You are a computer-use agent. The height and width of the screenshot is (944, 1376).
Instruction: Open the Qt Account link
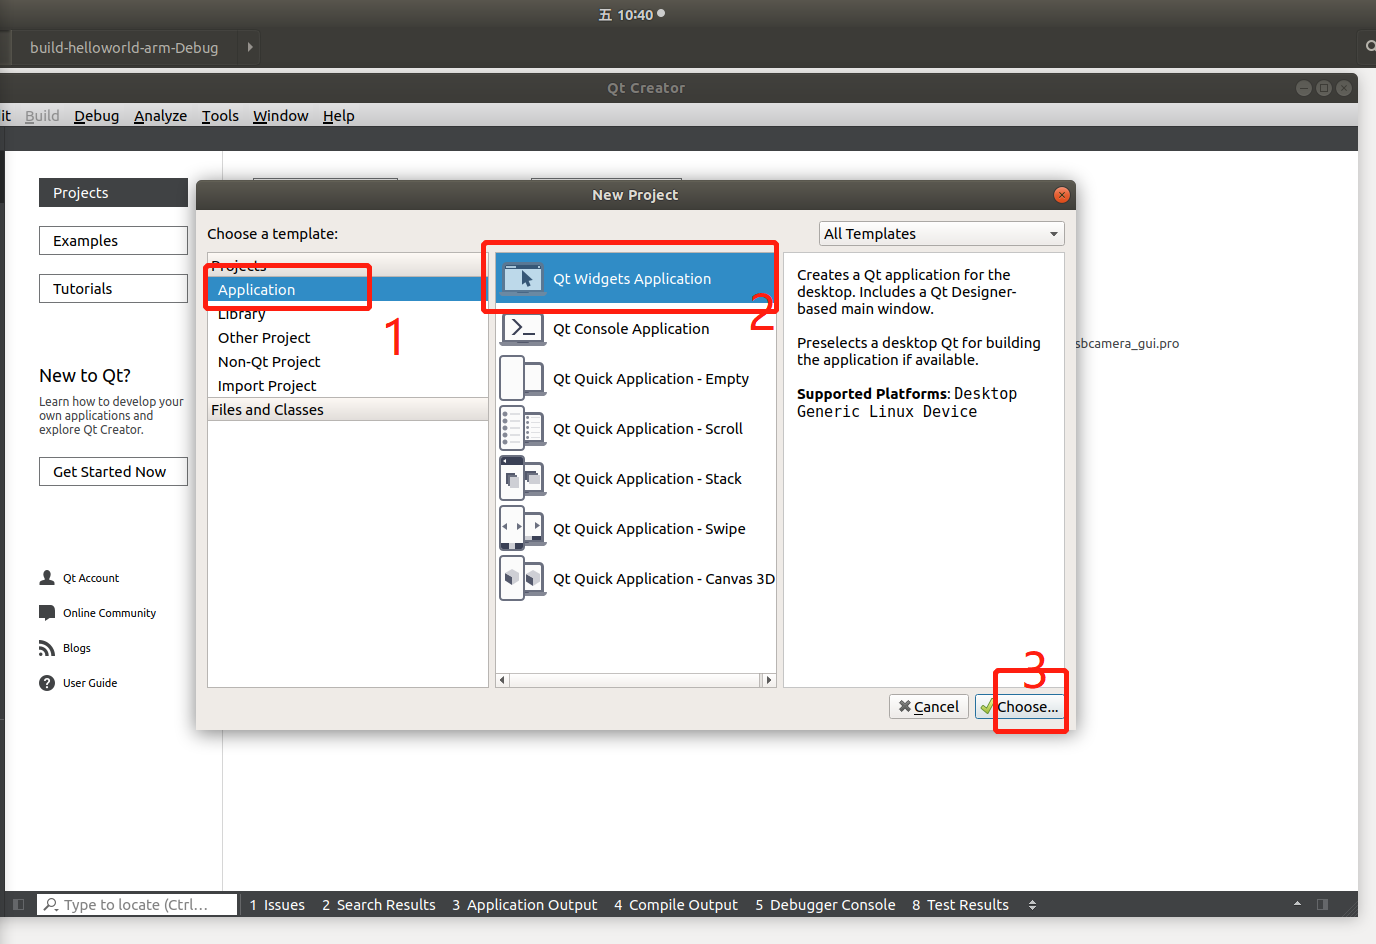(x=90, y=578)
